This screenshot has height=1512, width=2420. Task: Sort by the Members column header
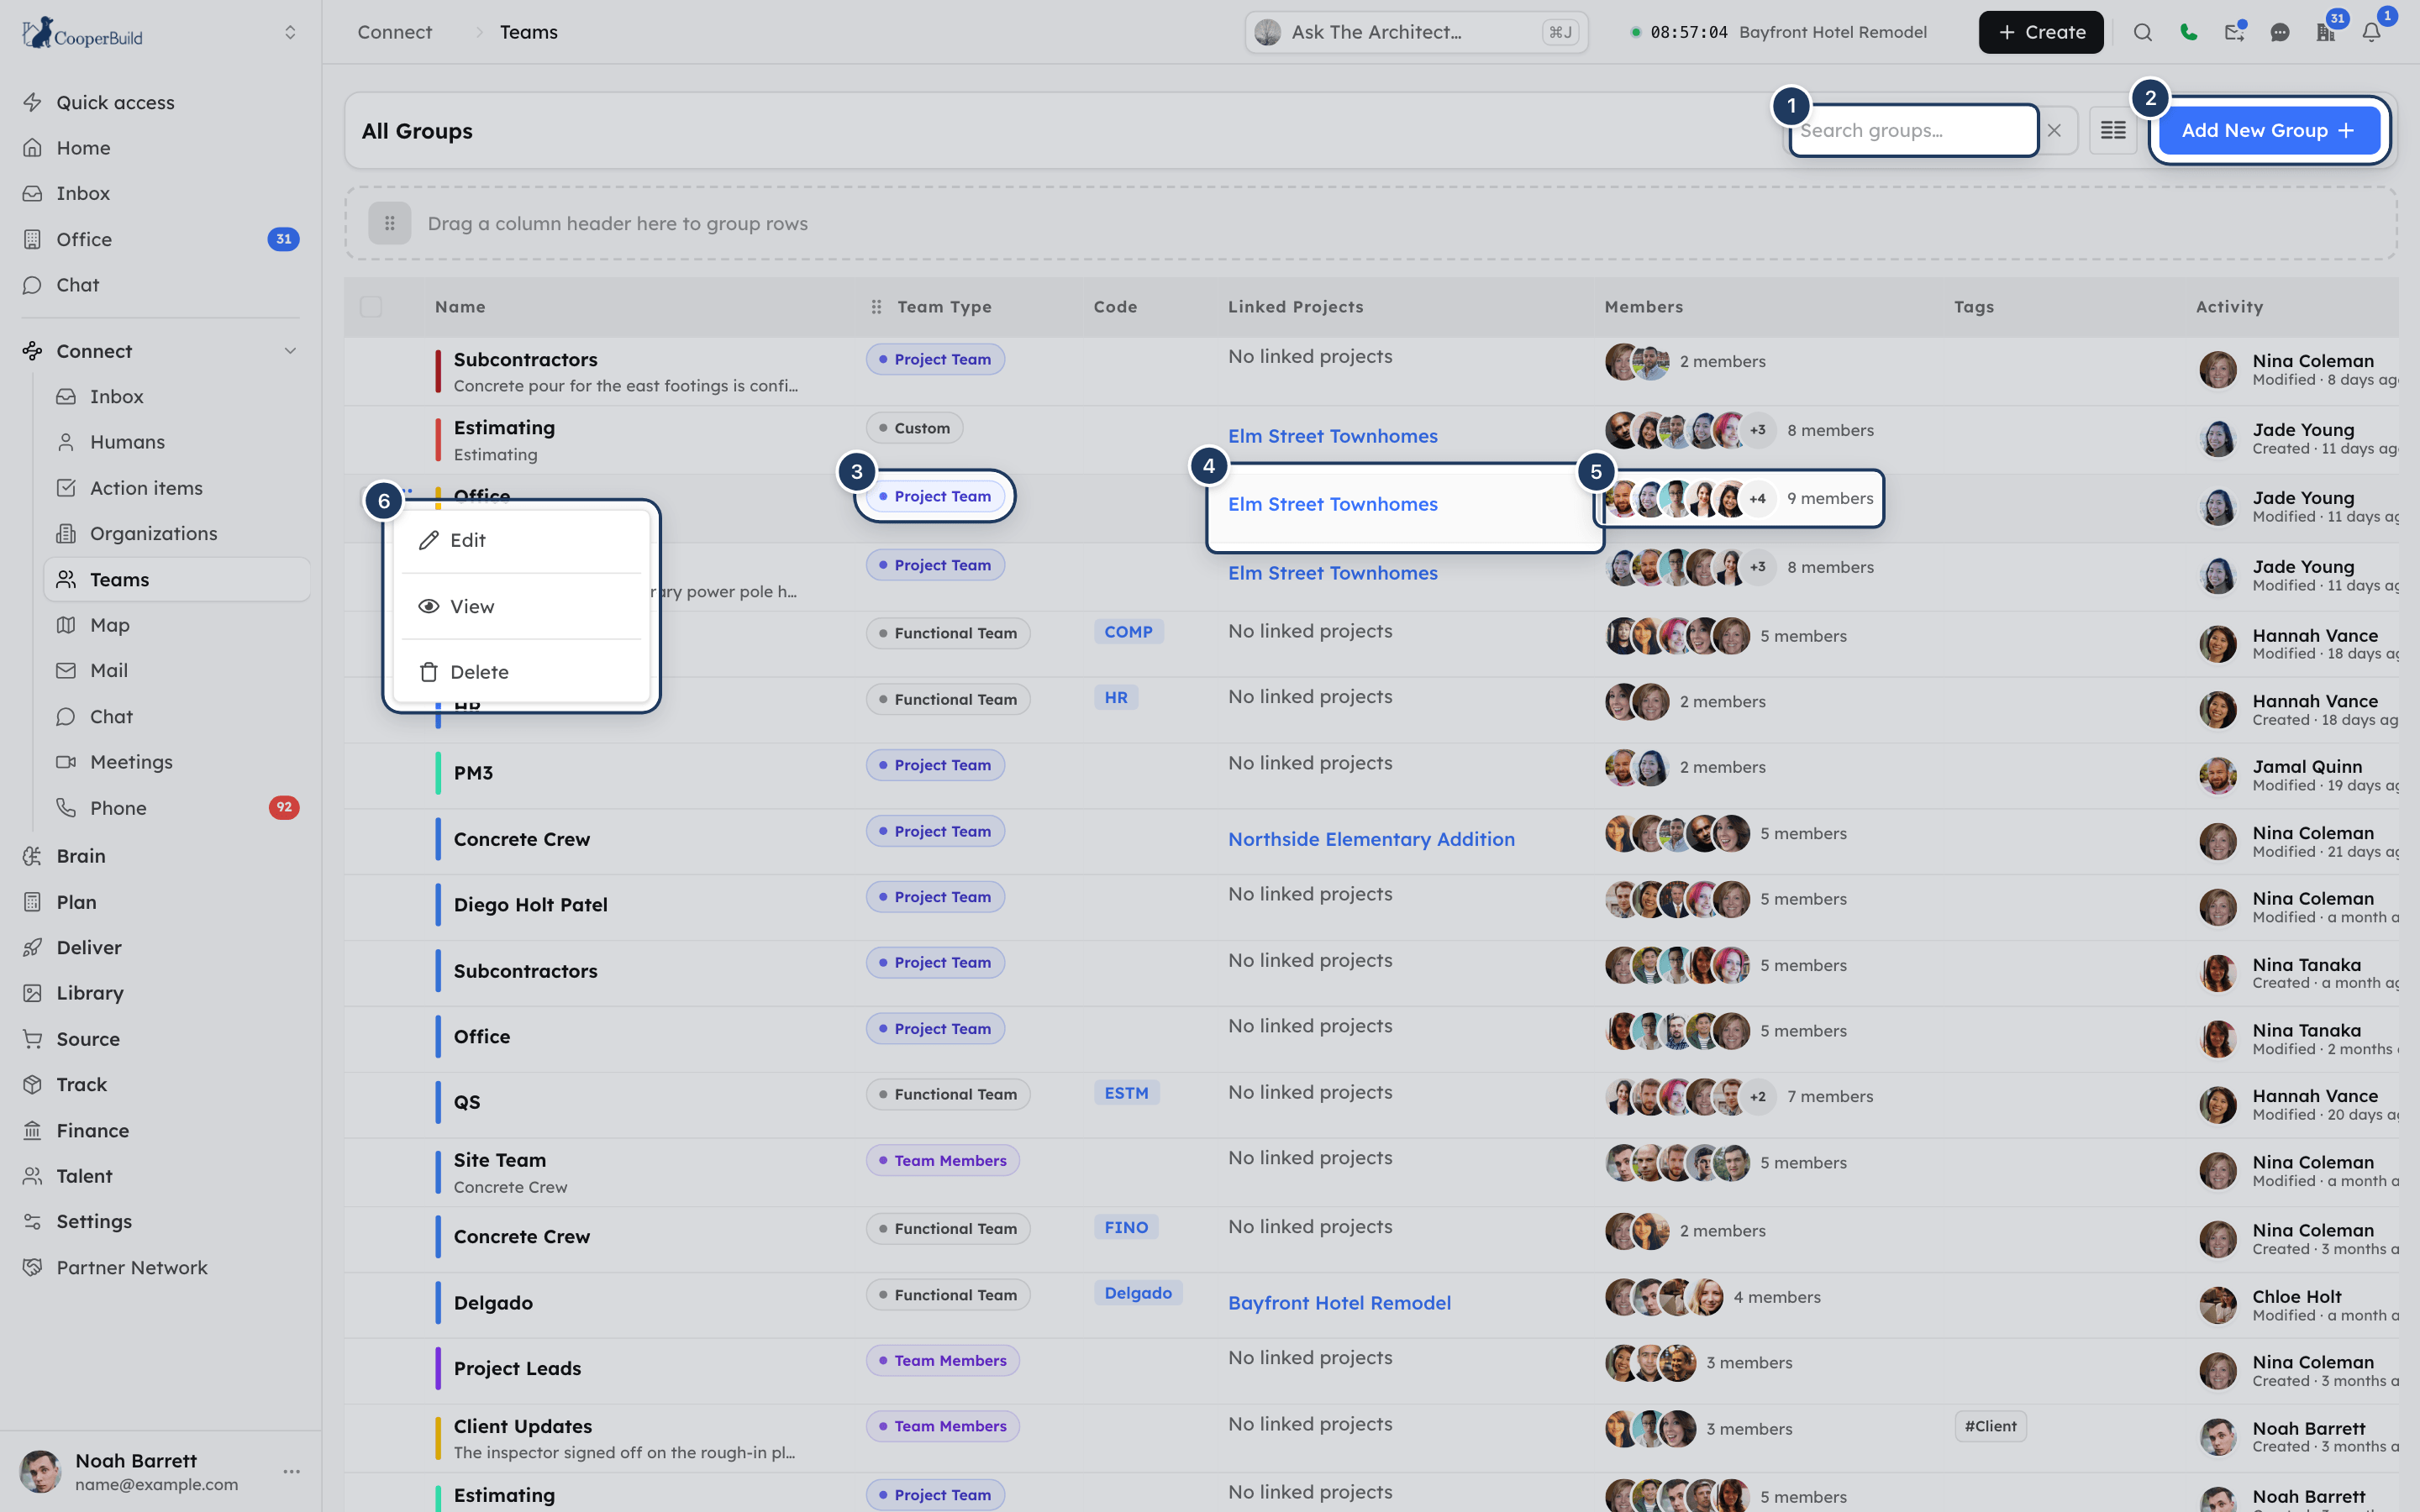[1643, 307]
